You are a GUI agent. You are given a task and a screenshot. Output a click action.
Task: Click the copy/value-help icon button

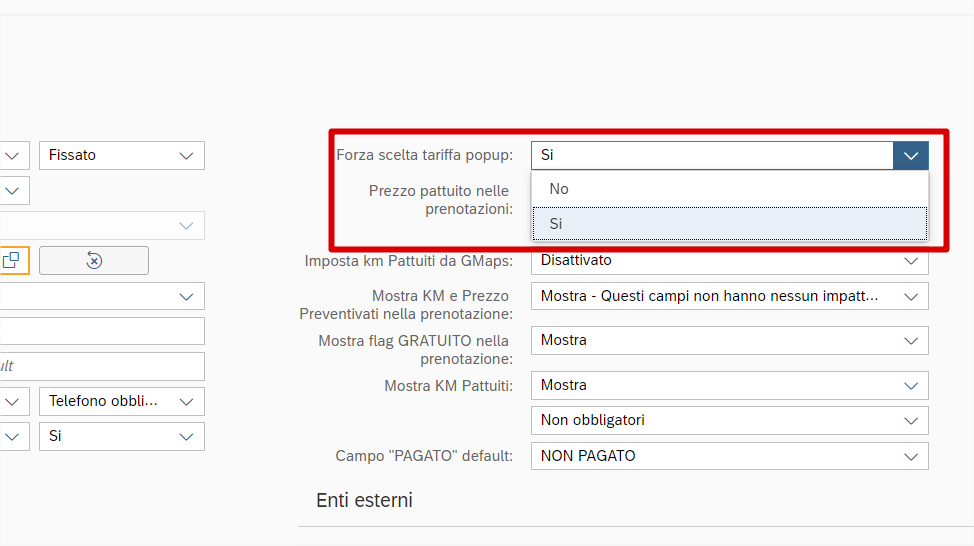13,260
